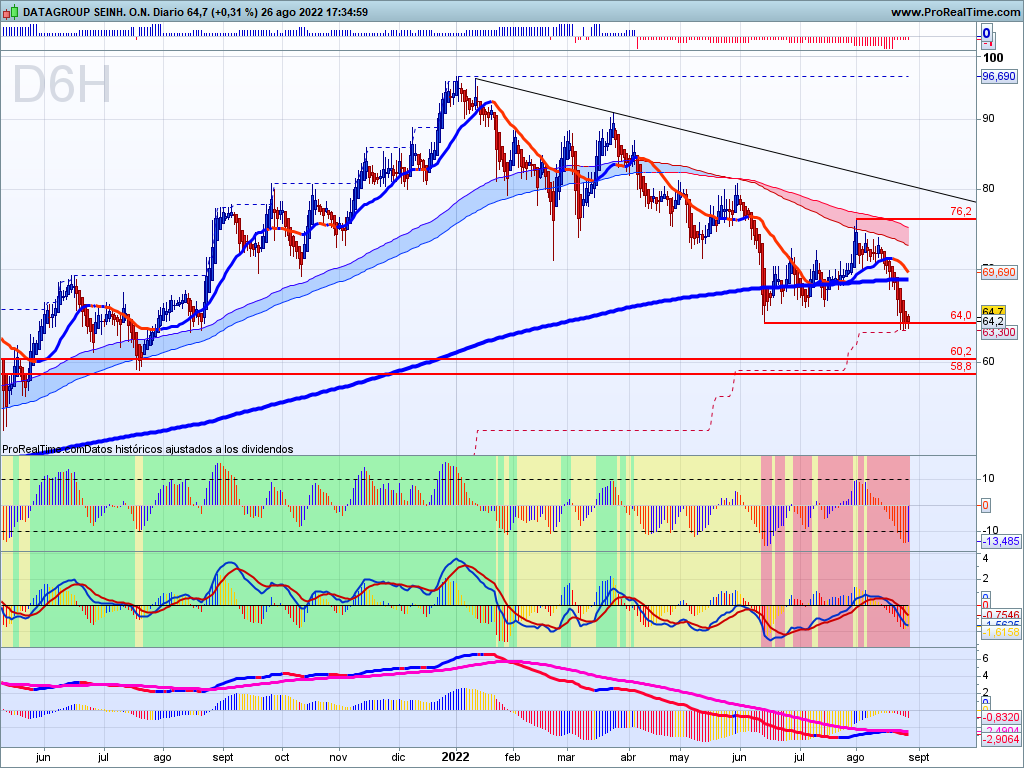Click the -0,7546 oscillator value label
This screenshot has width=1024, height=768.
click(x=1001, y=615)
